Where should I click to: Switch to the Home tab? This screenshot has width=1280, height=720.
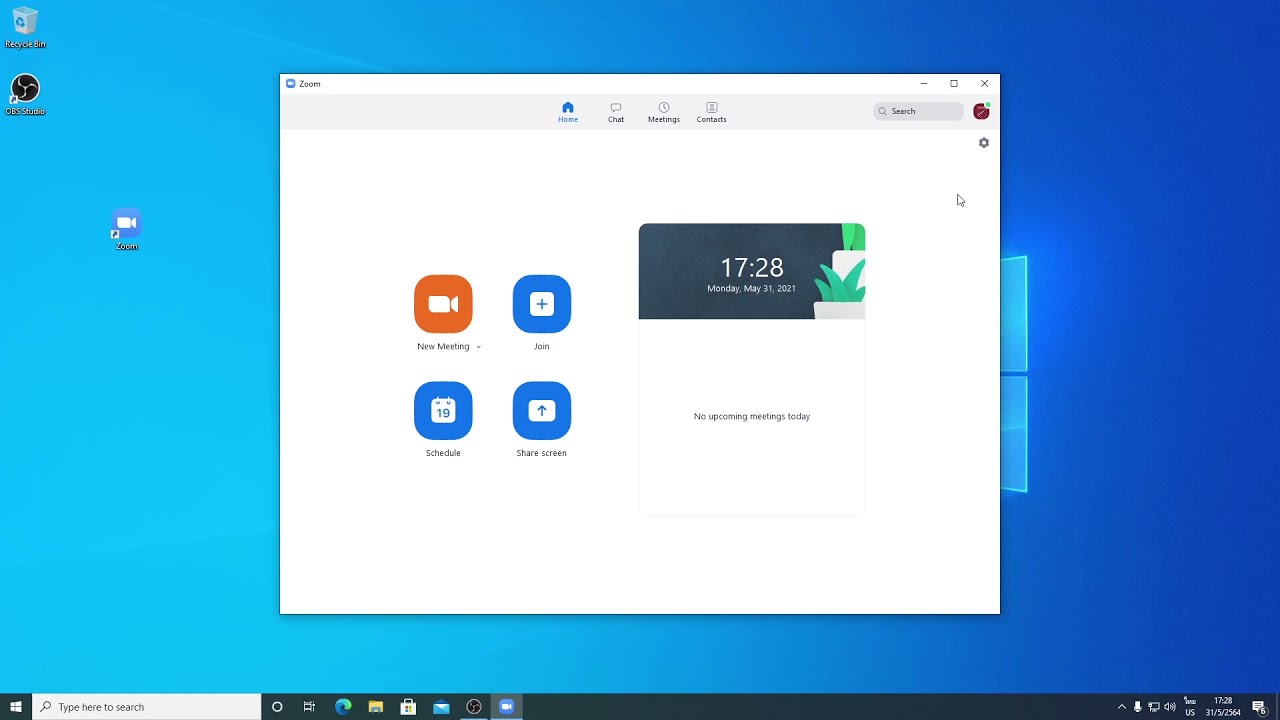[x=568, y=112]
